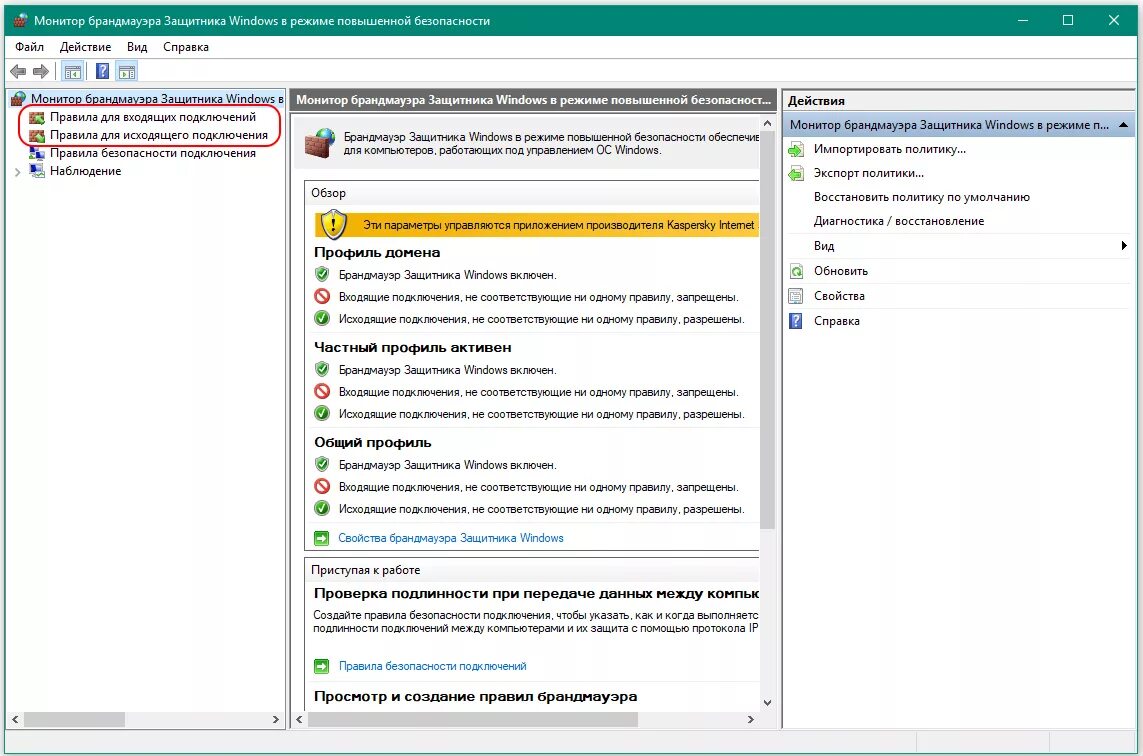Click the center pane vertical scroll down arrow
The image size is (1143, 756).
(x=767, y=703)
